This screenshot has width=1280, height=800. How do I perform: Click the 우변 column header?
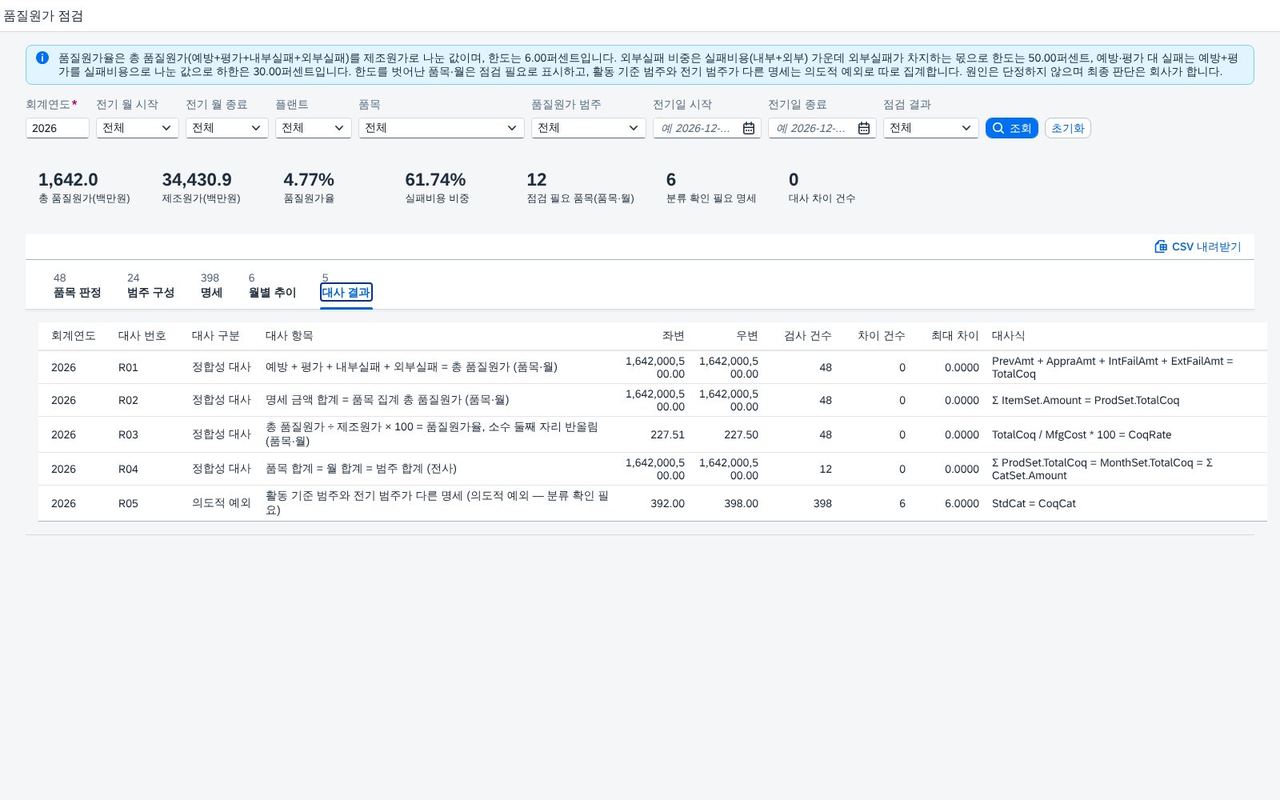click(x=747, y=336)
